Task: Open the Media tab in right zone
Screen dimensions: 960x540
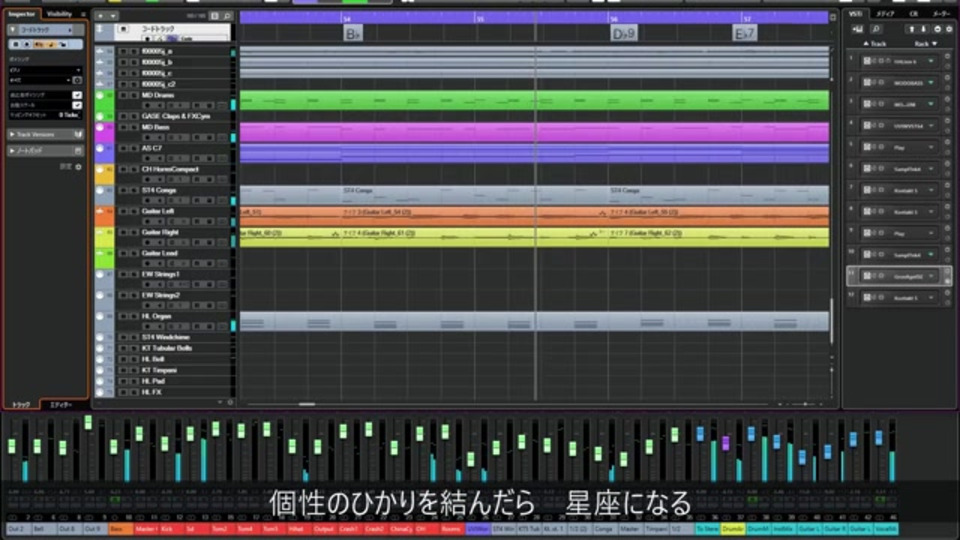Action: click(885, 13)
